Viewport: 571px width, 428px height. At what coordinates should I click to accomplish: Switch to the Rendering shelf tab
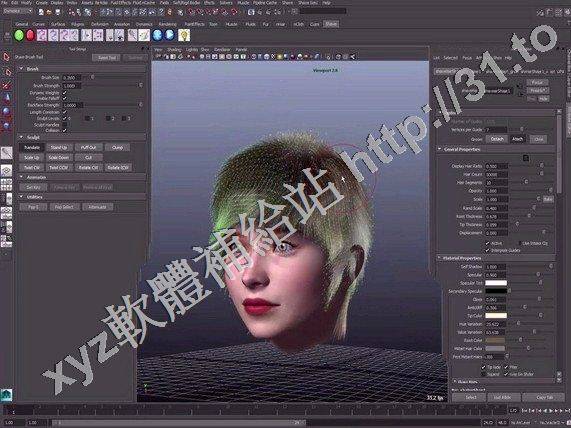point(168,24)
